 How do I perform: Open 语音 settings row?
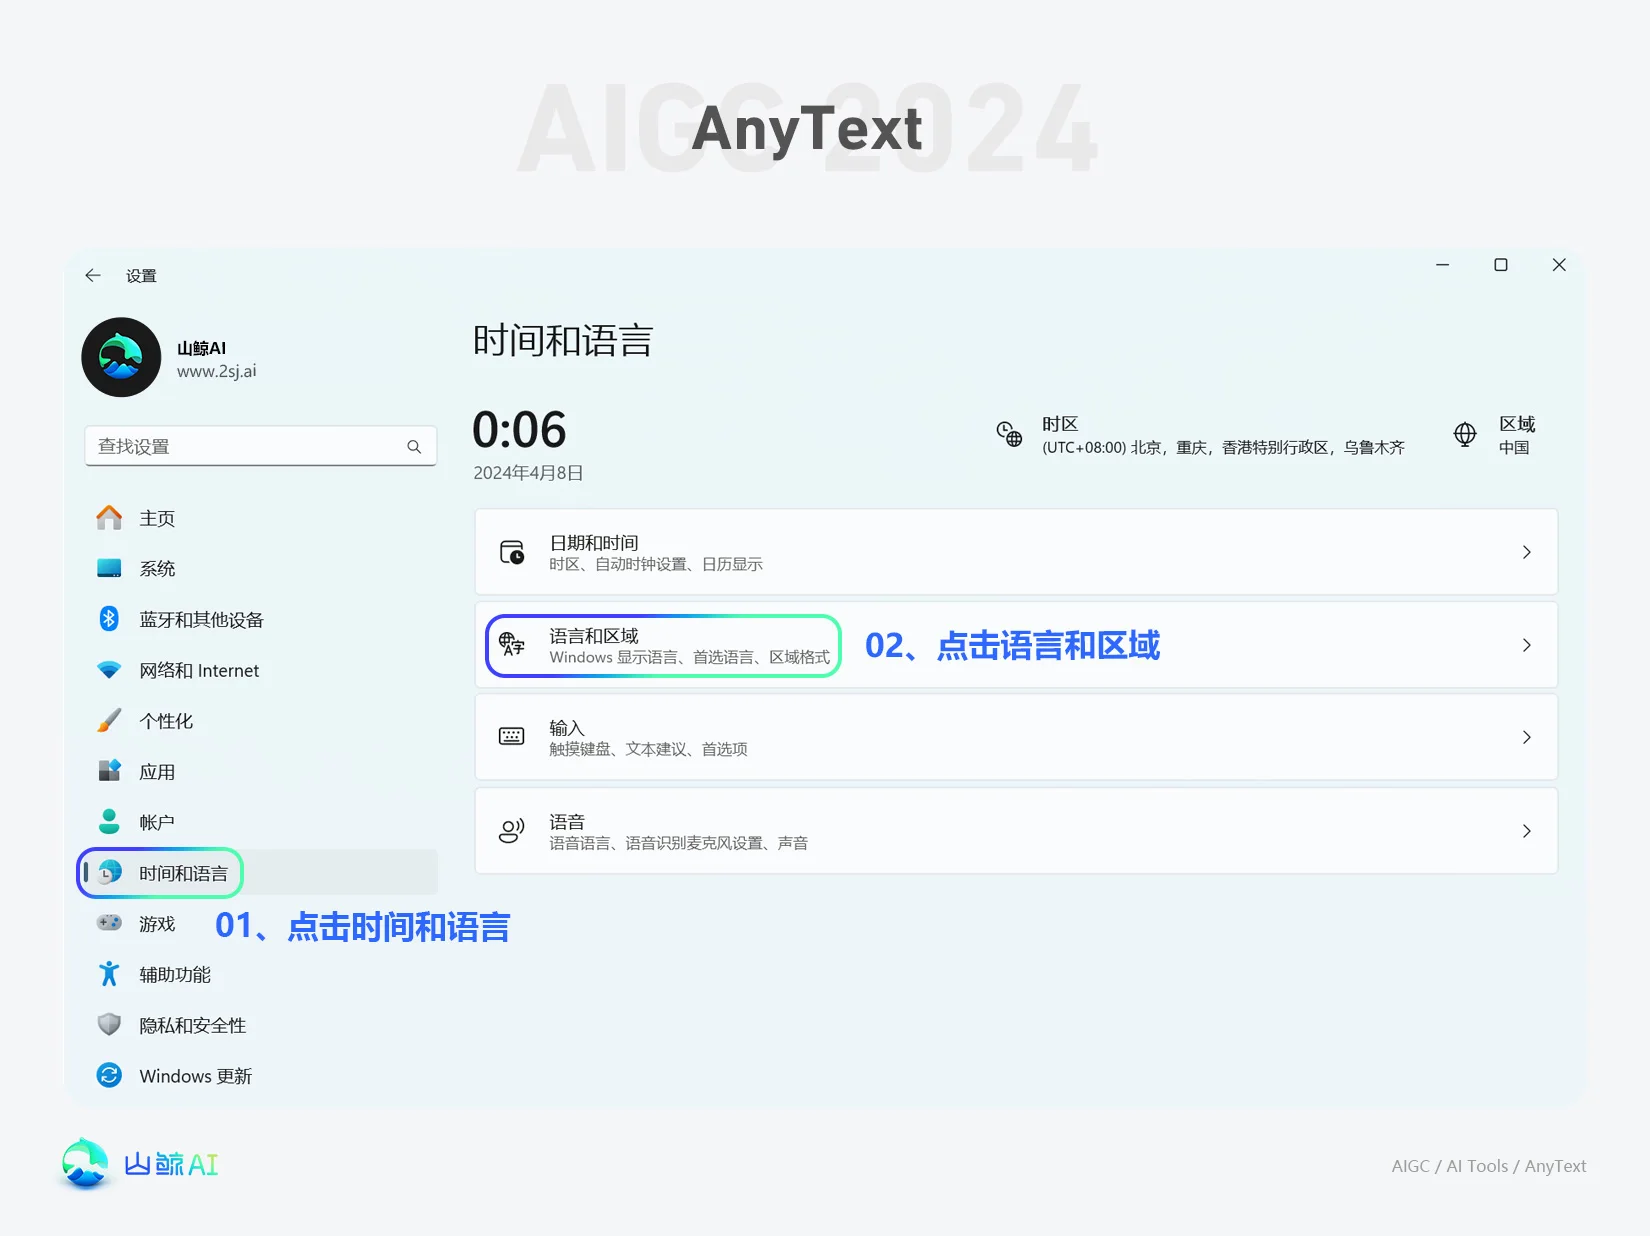point(1016,831)
